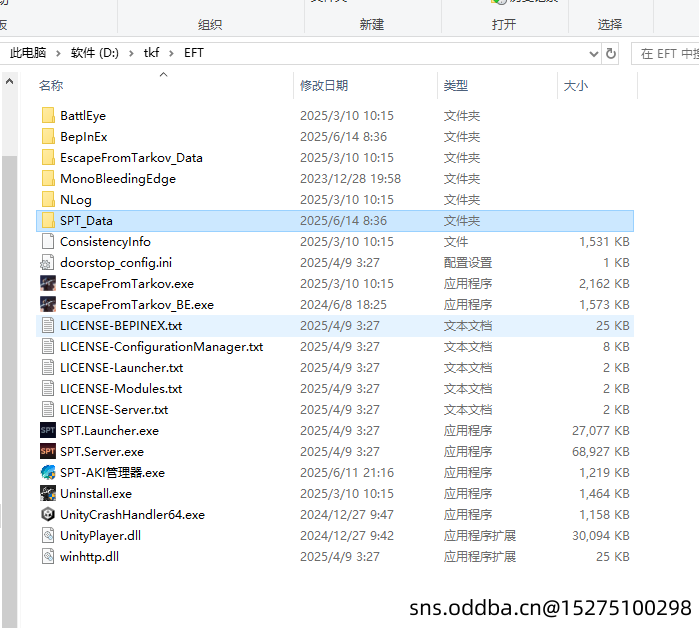
Task: Expand the chevron after 此电脑 breadcrumb
Action: click(x=58, y=53)
